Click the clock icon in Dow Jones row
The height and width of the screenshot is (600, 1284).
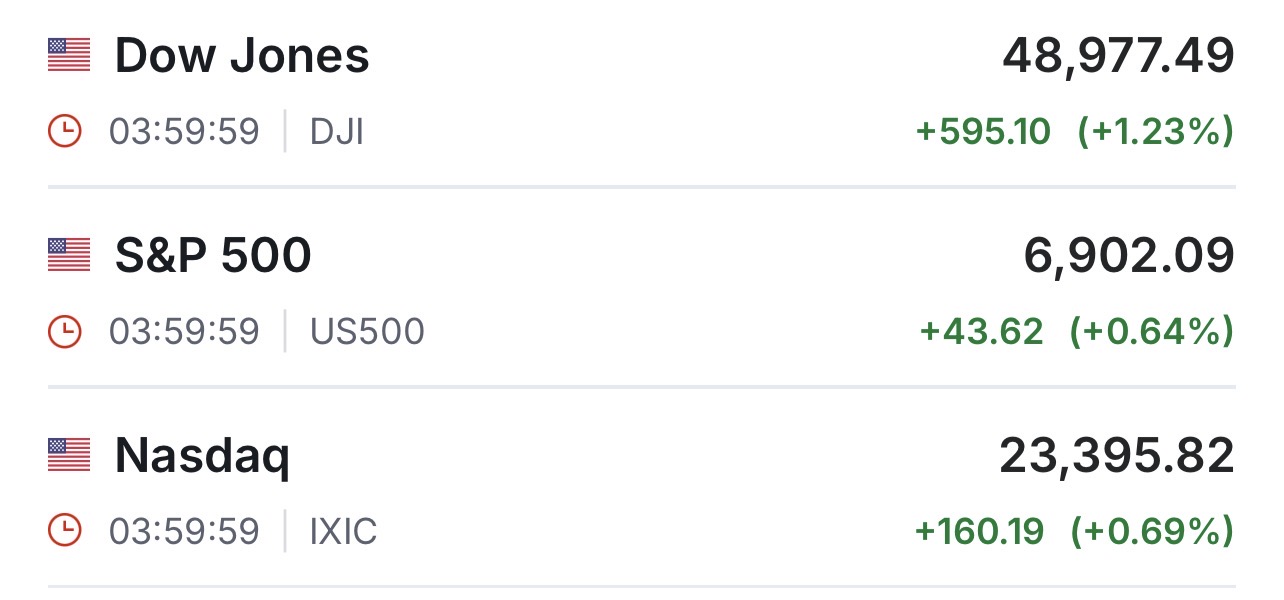(64, 131)
